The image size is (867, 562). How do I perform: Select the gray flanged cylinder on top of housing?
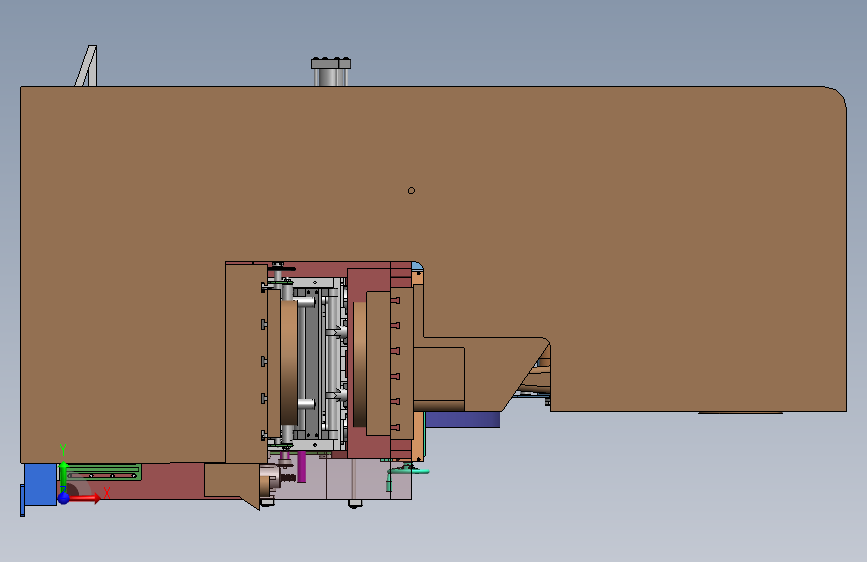331,71
